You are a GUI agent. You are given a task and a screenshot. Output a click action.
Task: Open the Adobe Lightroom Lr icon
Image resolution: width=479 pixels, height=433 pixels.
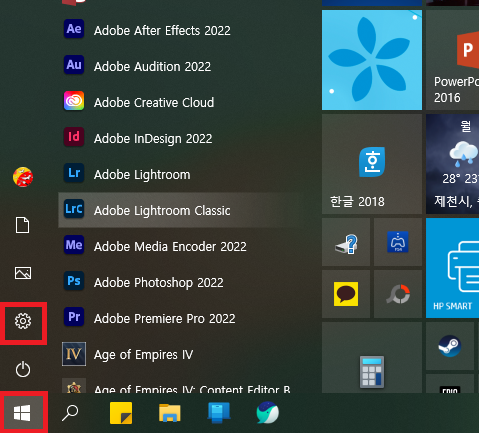tap(74, 173)
